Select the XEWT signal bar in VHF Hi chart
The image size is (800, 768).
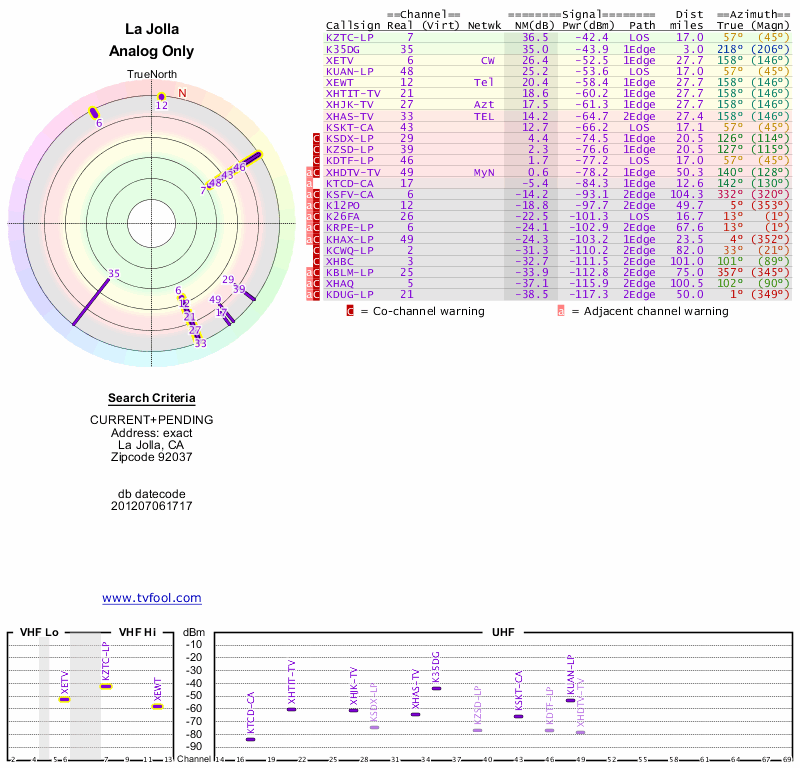click(157, 706)
